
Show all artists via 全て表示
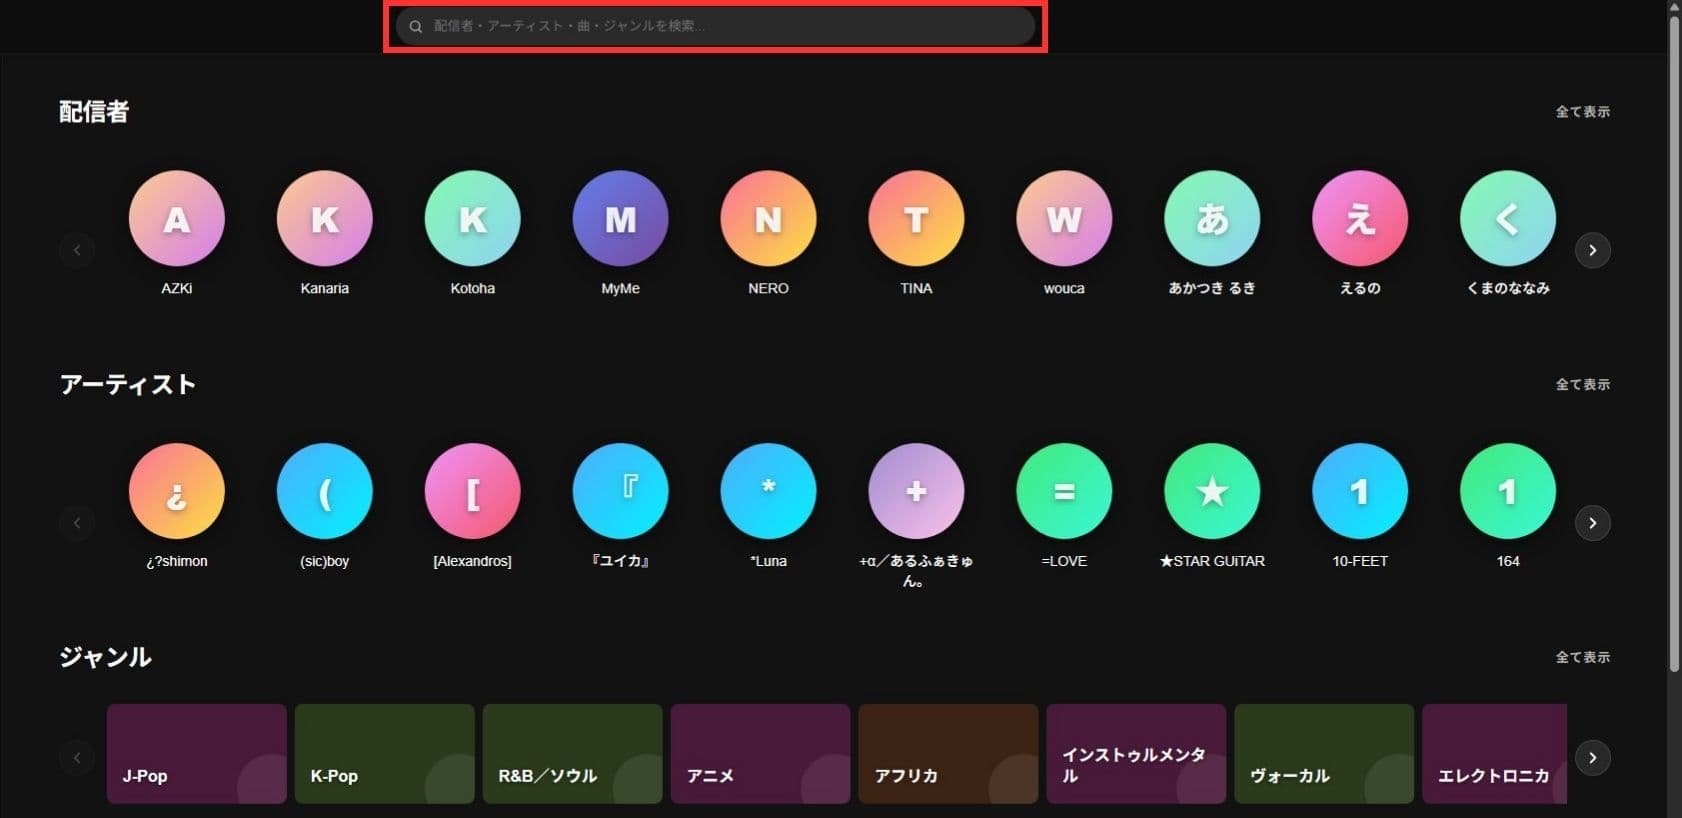coord(1582,385)
